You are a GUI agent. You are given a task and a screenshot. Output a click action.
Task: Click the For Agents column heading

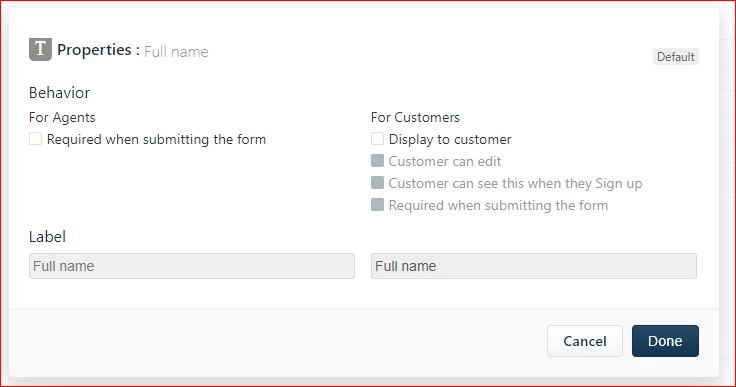(x=62, y=117)
